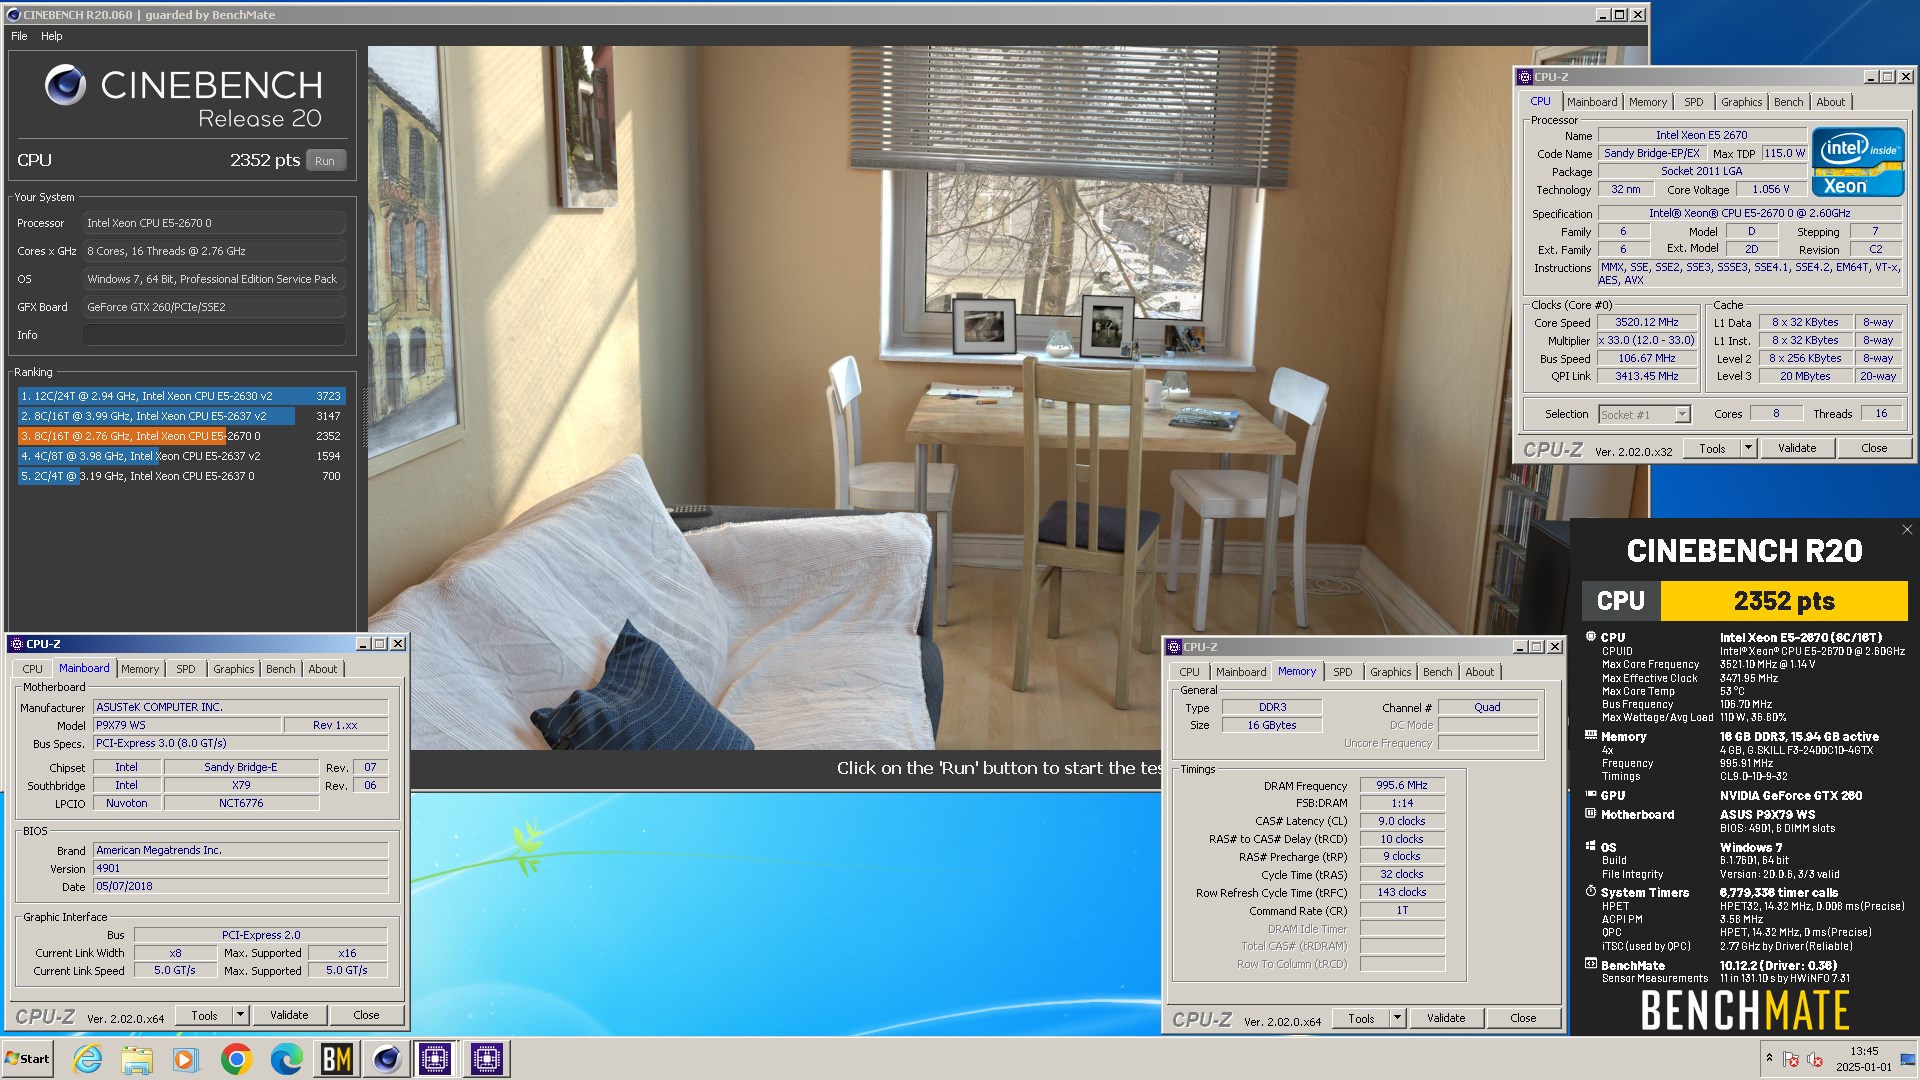Switch to Bench tab in bottom-left CPU-Z
The image size is (1920, 1080).
coord(281,669)
